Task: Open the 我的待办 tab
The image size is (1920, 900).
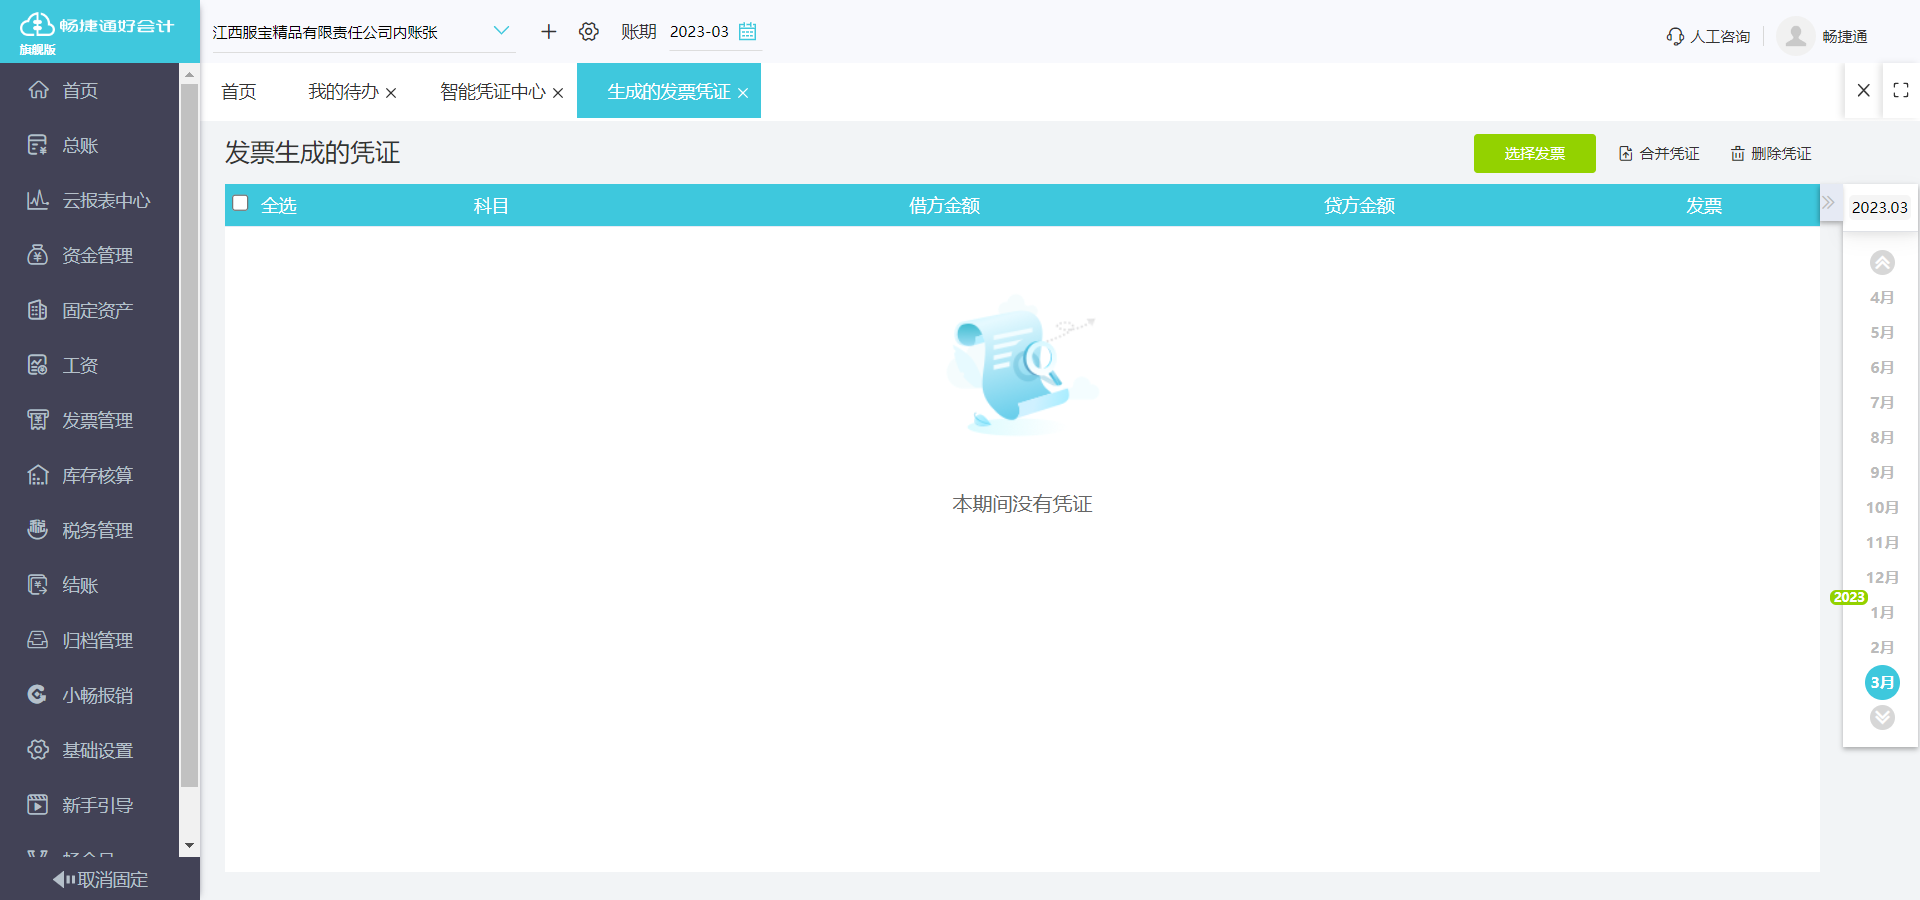Action: (x=341, y=91)
